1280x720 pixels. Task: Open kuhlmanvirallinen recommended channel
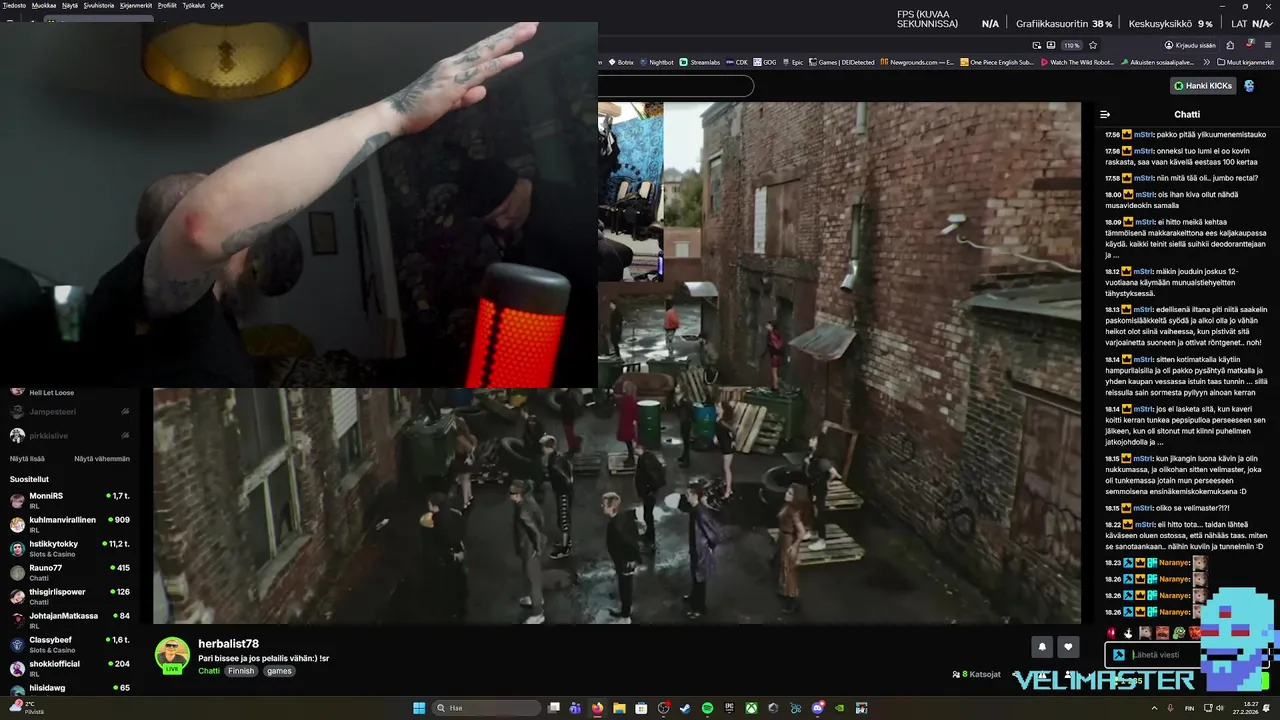pyautogui.click(x=70, y=524)
